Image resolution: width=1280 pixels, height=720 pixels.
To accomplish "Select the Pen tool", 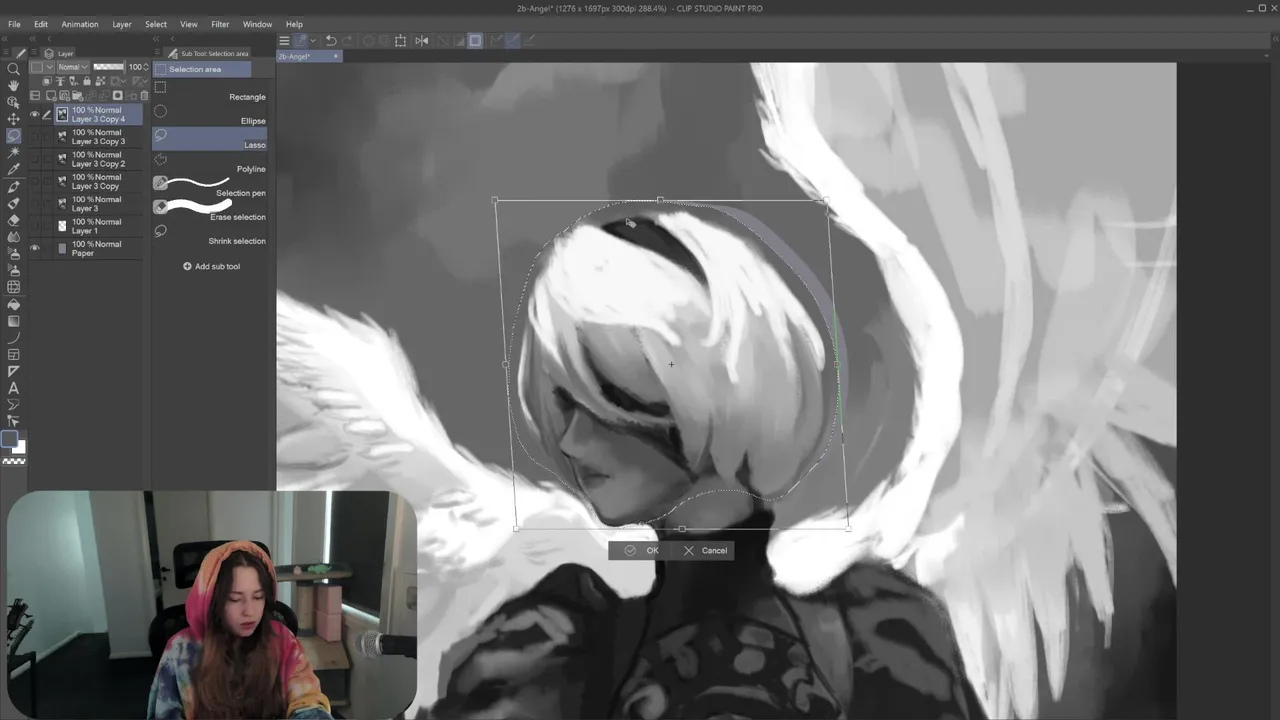I will [13, 187].
